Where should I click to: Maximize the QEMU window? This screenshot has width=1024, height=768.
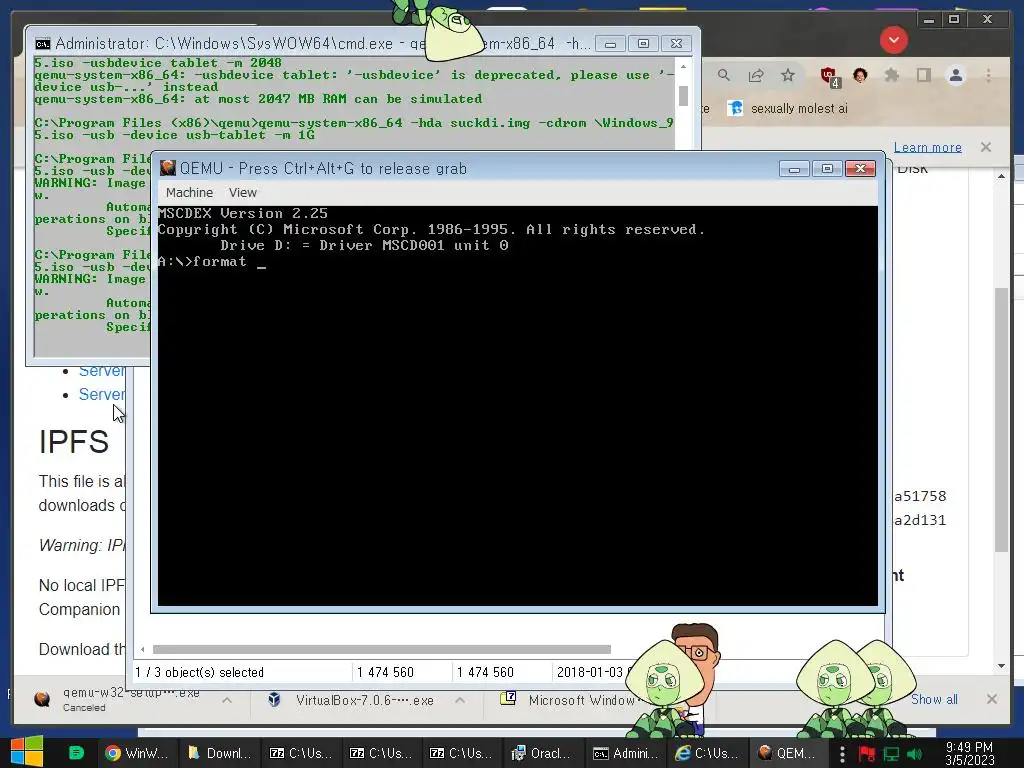click(827, 169)
